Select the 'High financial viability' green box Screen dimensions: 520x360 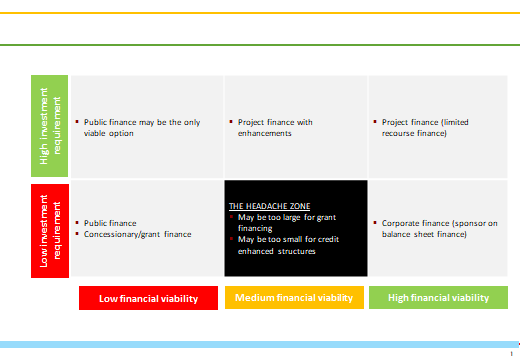(x=438, y=297)
